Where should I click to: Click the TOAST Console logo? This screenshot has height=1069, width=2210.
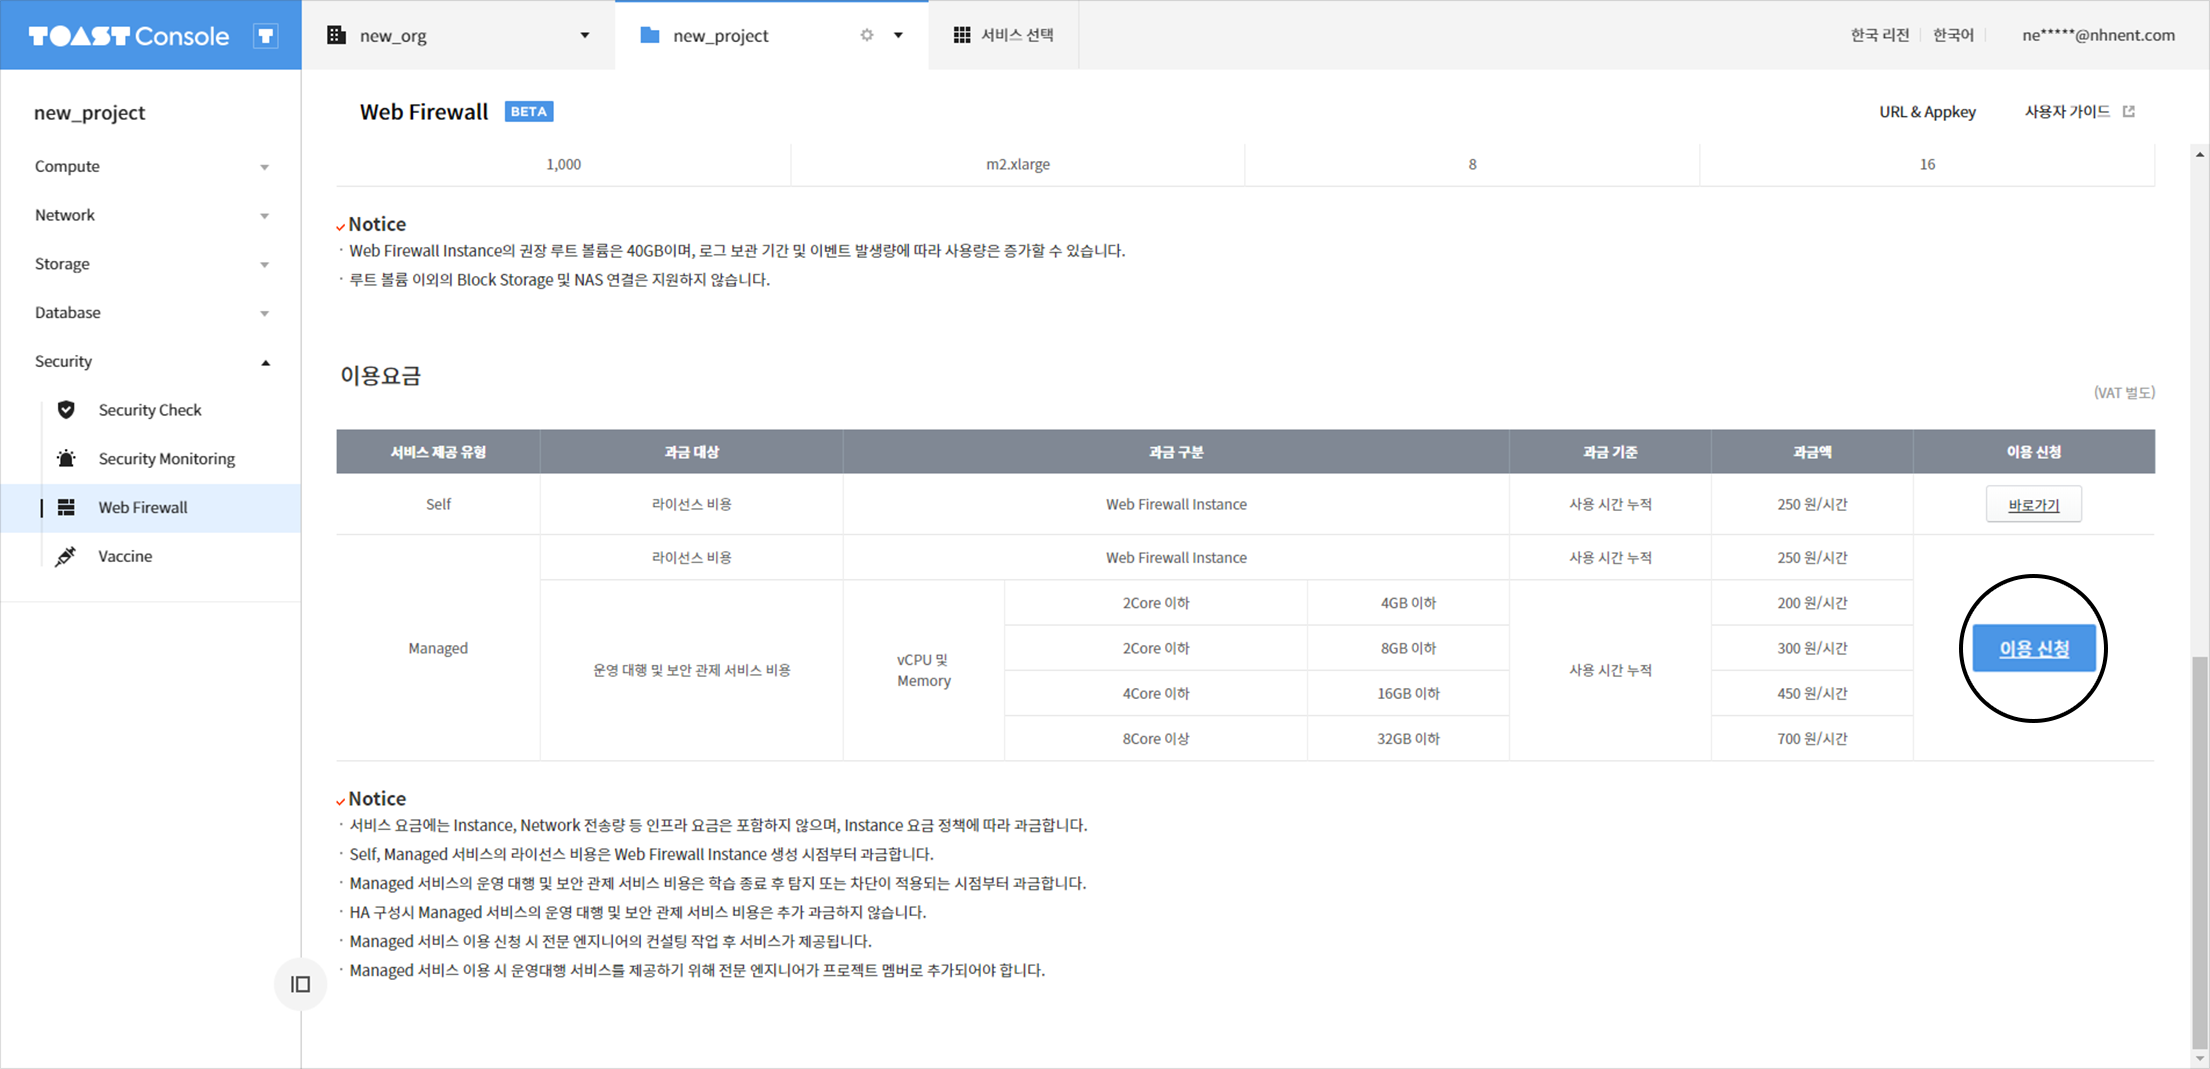point(129,36)
